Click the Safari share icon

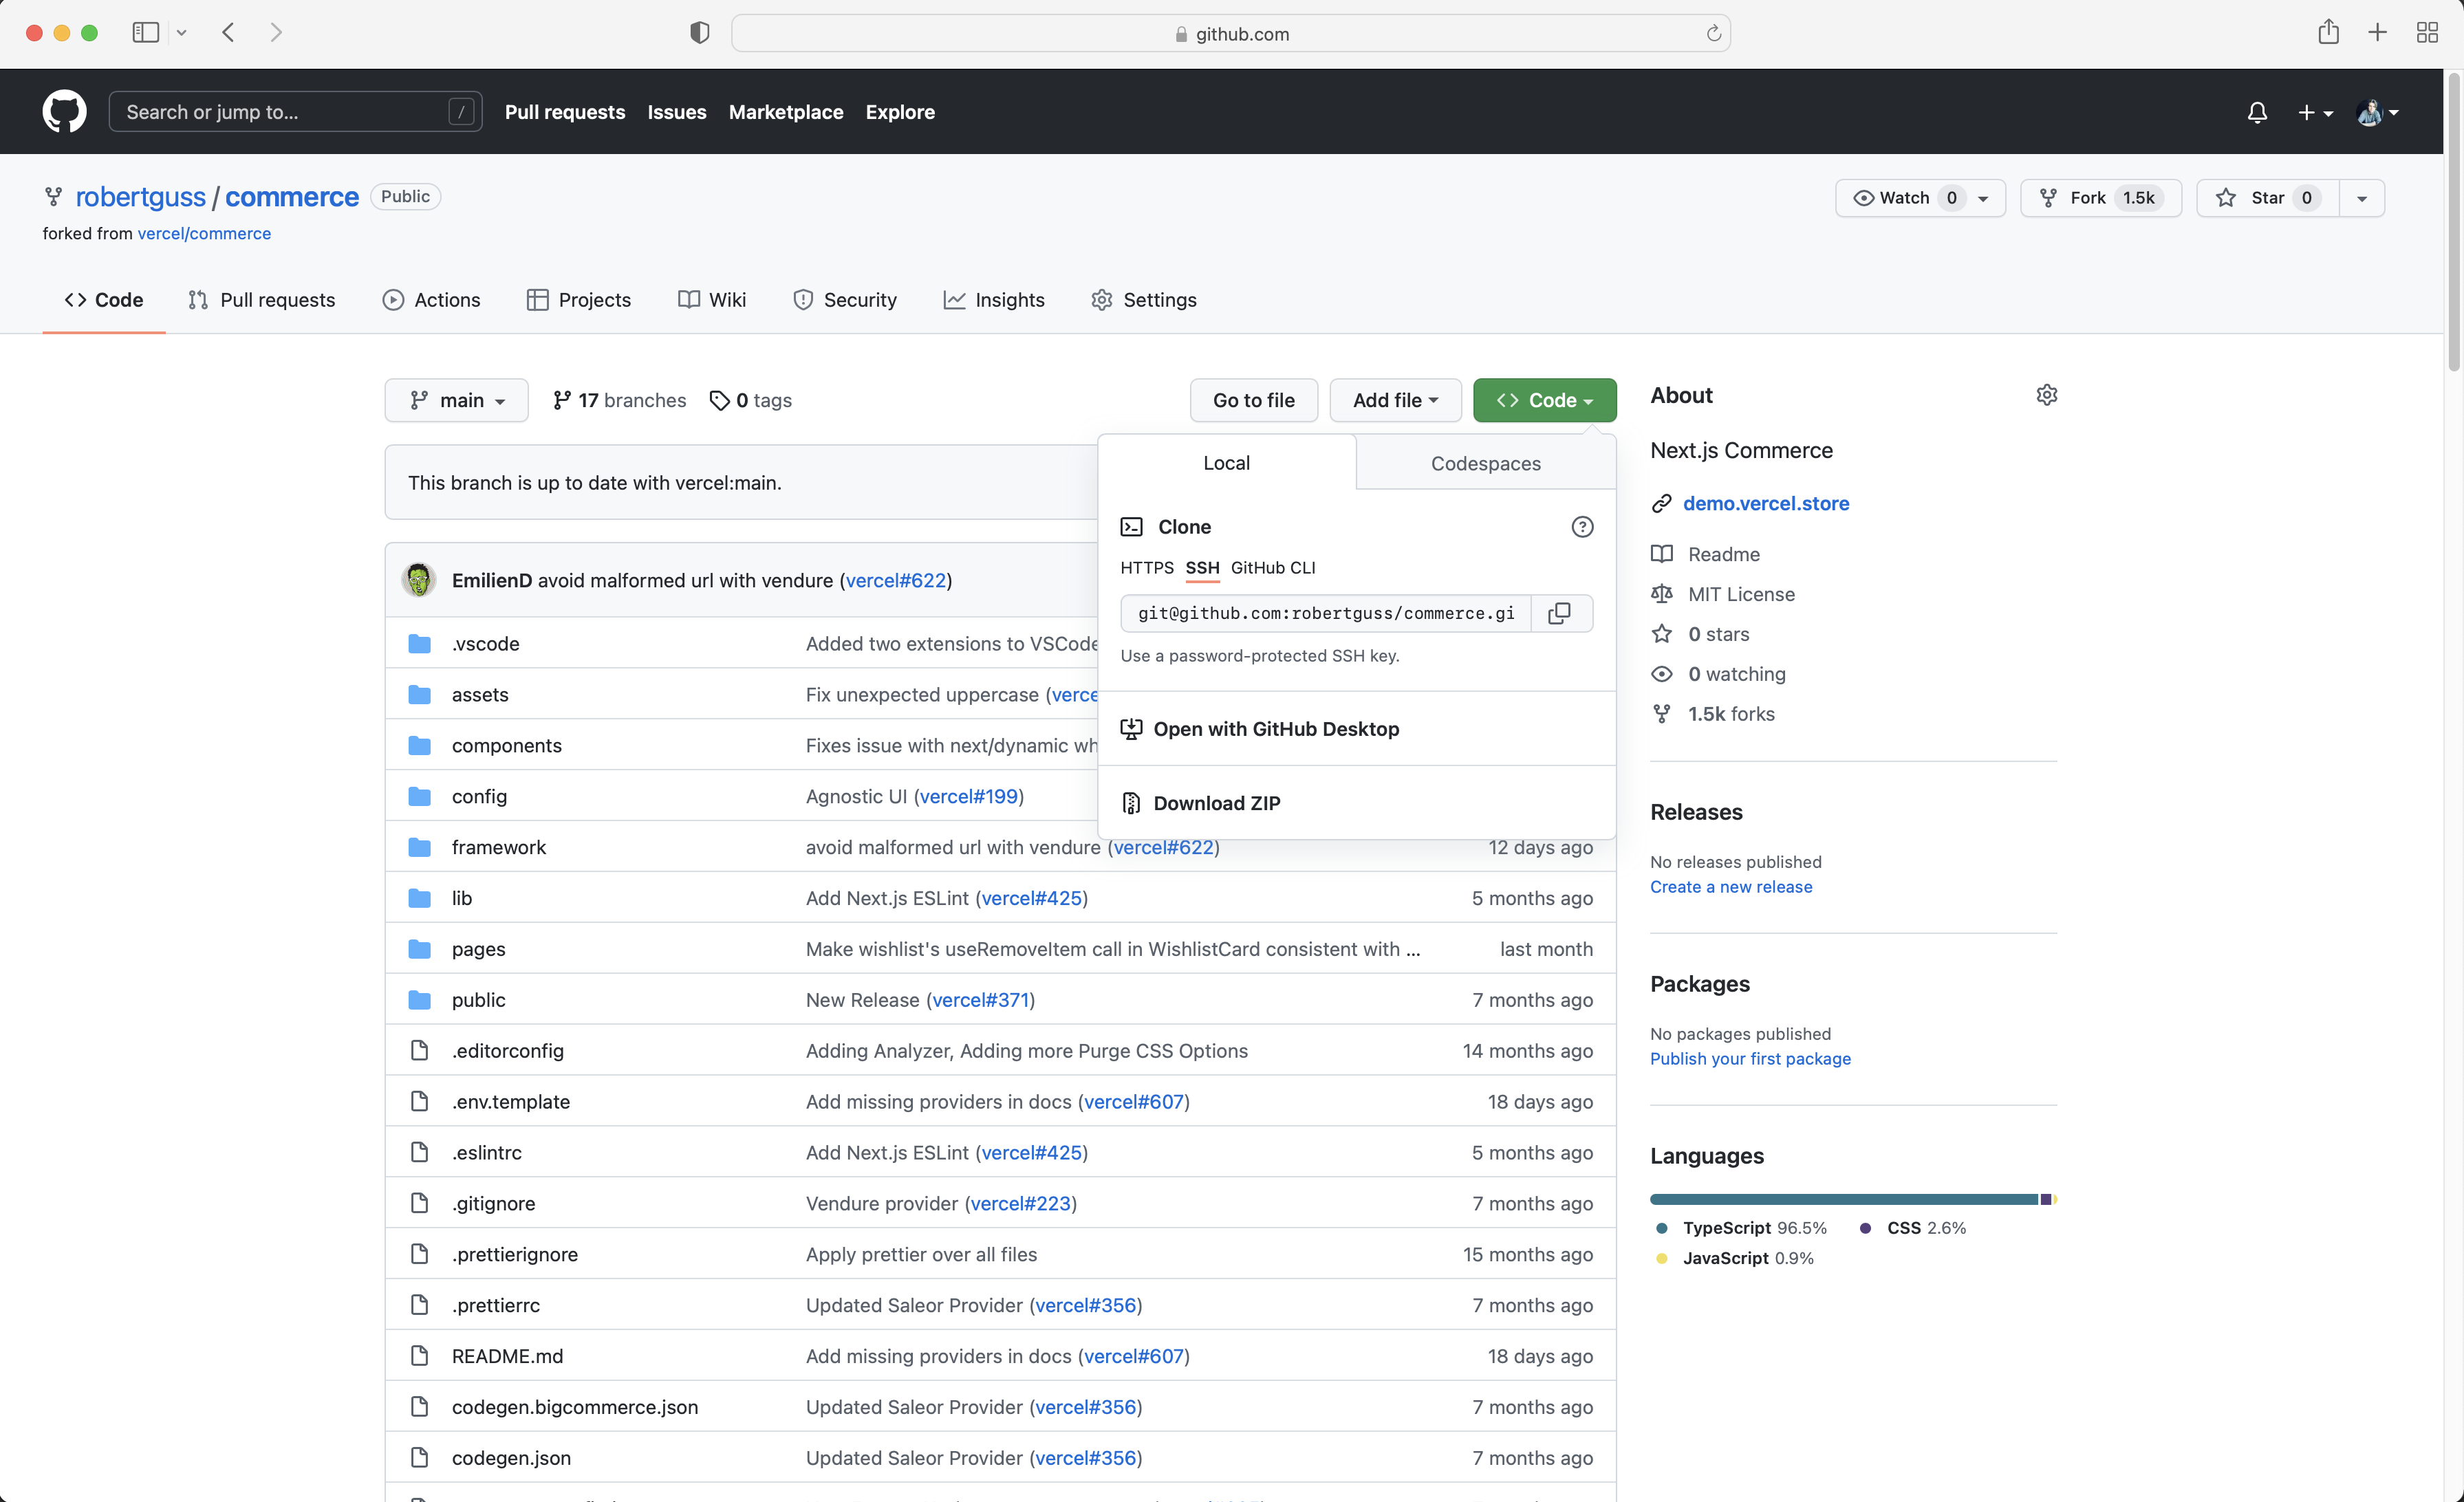(2328, 32)
